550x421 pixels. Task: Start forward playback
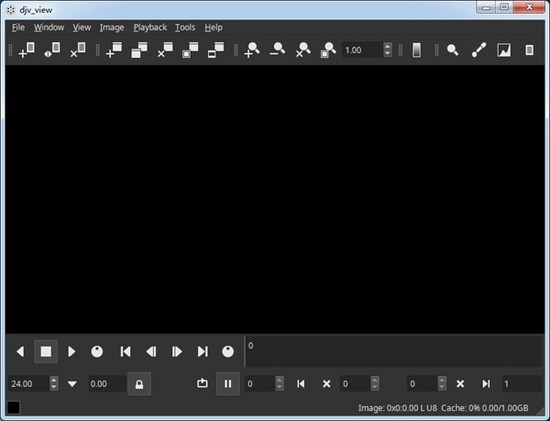(72, 352)
